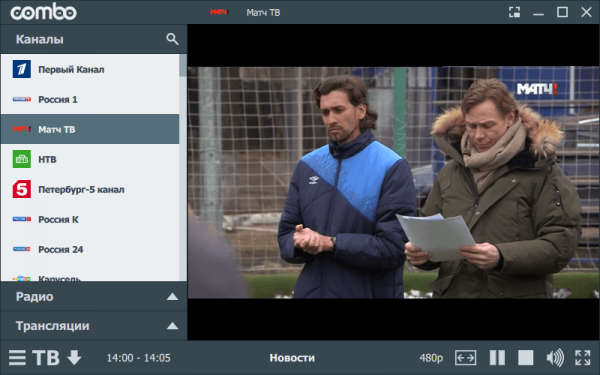Image resolution: width=600 pixels, height=375 pixels.
Task: Open Петербург-5 канал
Action: click(x=90, y=189)
